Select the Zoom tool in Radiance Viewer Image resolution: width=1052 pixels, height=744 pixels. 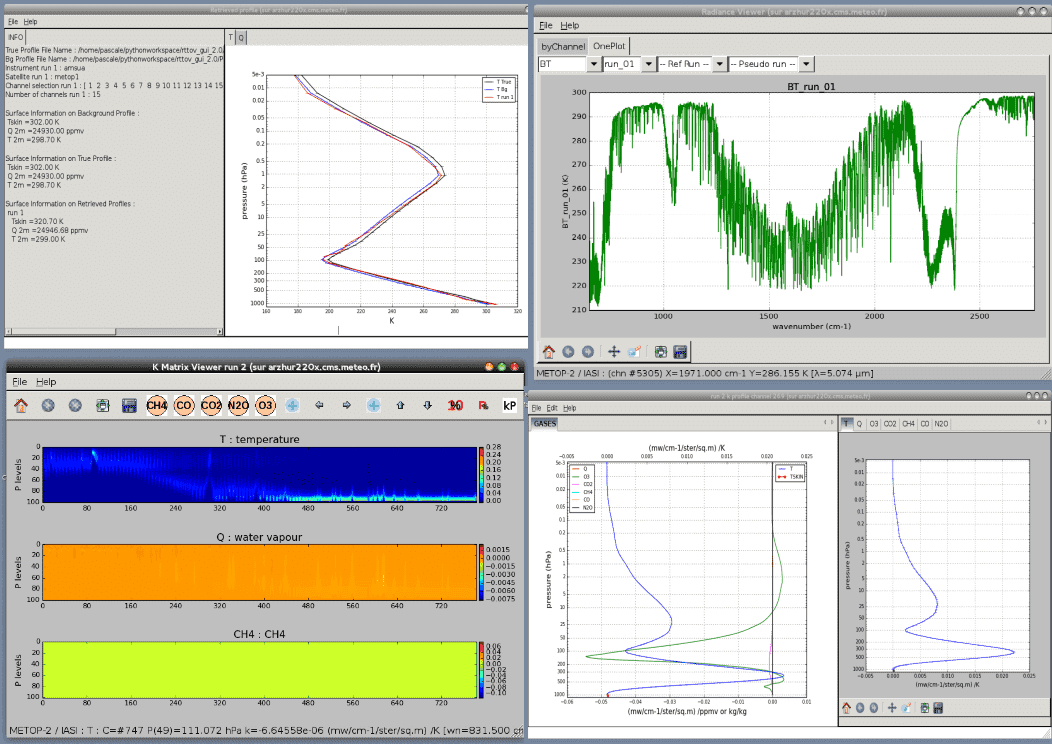634,352
